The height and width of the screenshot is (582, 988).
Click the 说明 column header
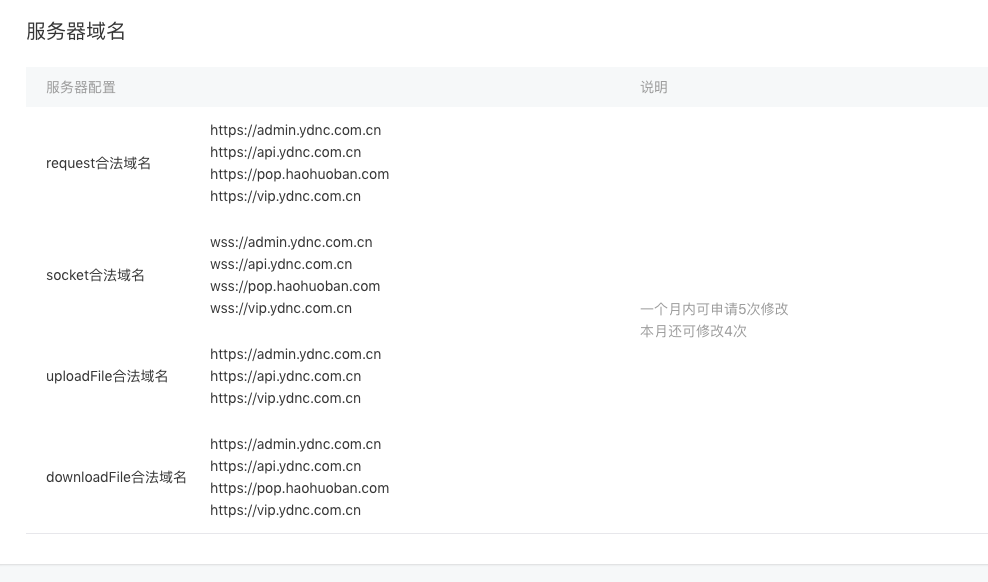[x=653, y=87]
